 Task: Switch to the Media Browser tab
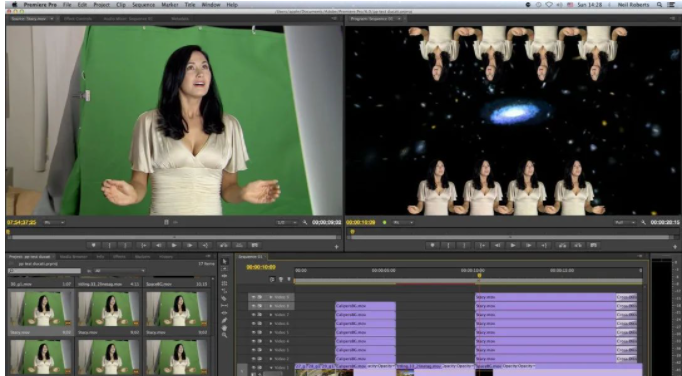tap(74, 257)
